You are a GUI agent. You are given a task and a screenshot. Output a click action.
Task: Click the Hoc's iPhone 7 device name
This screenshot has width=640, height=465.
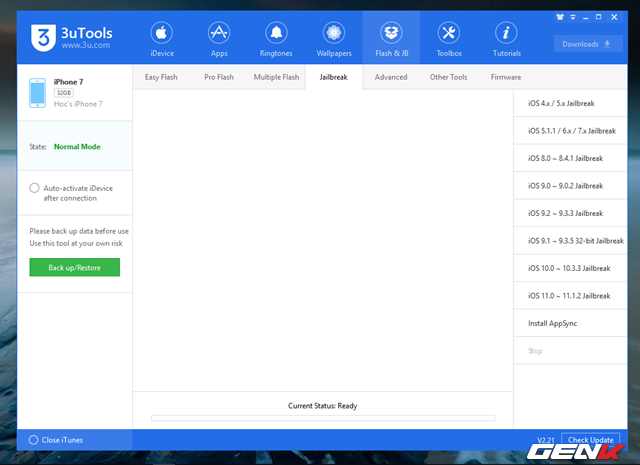[x=78, y=104]
